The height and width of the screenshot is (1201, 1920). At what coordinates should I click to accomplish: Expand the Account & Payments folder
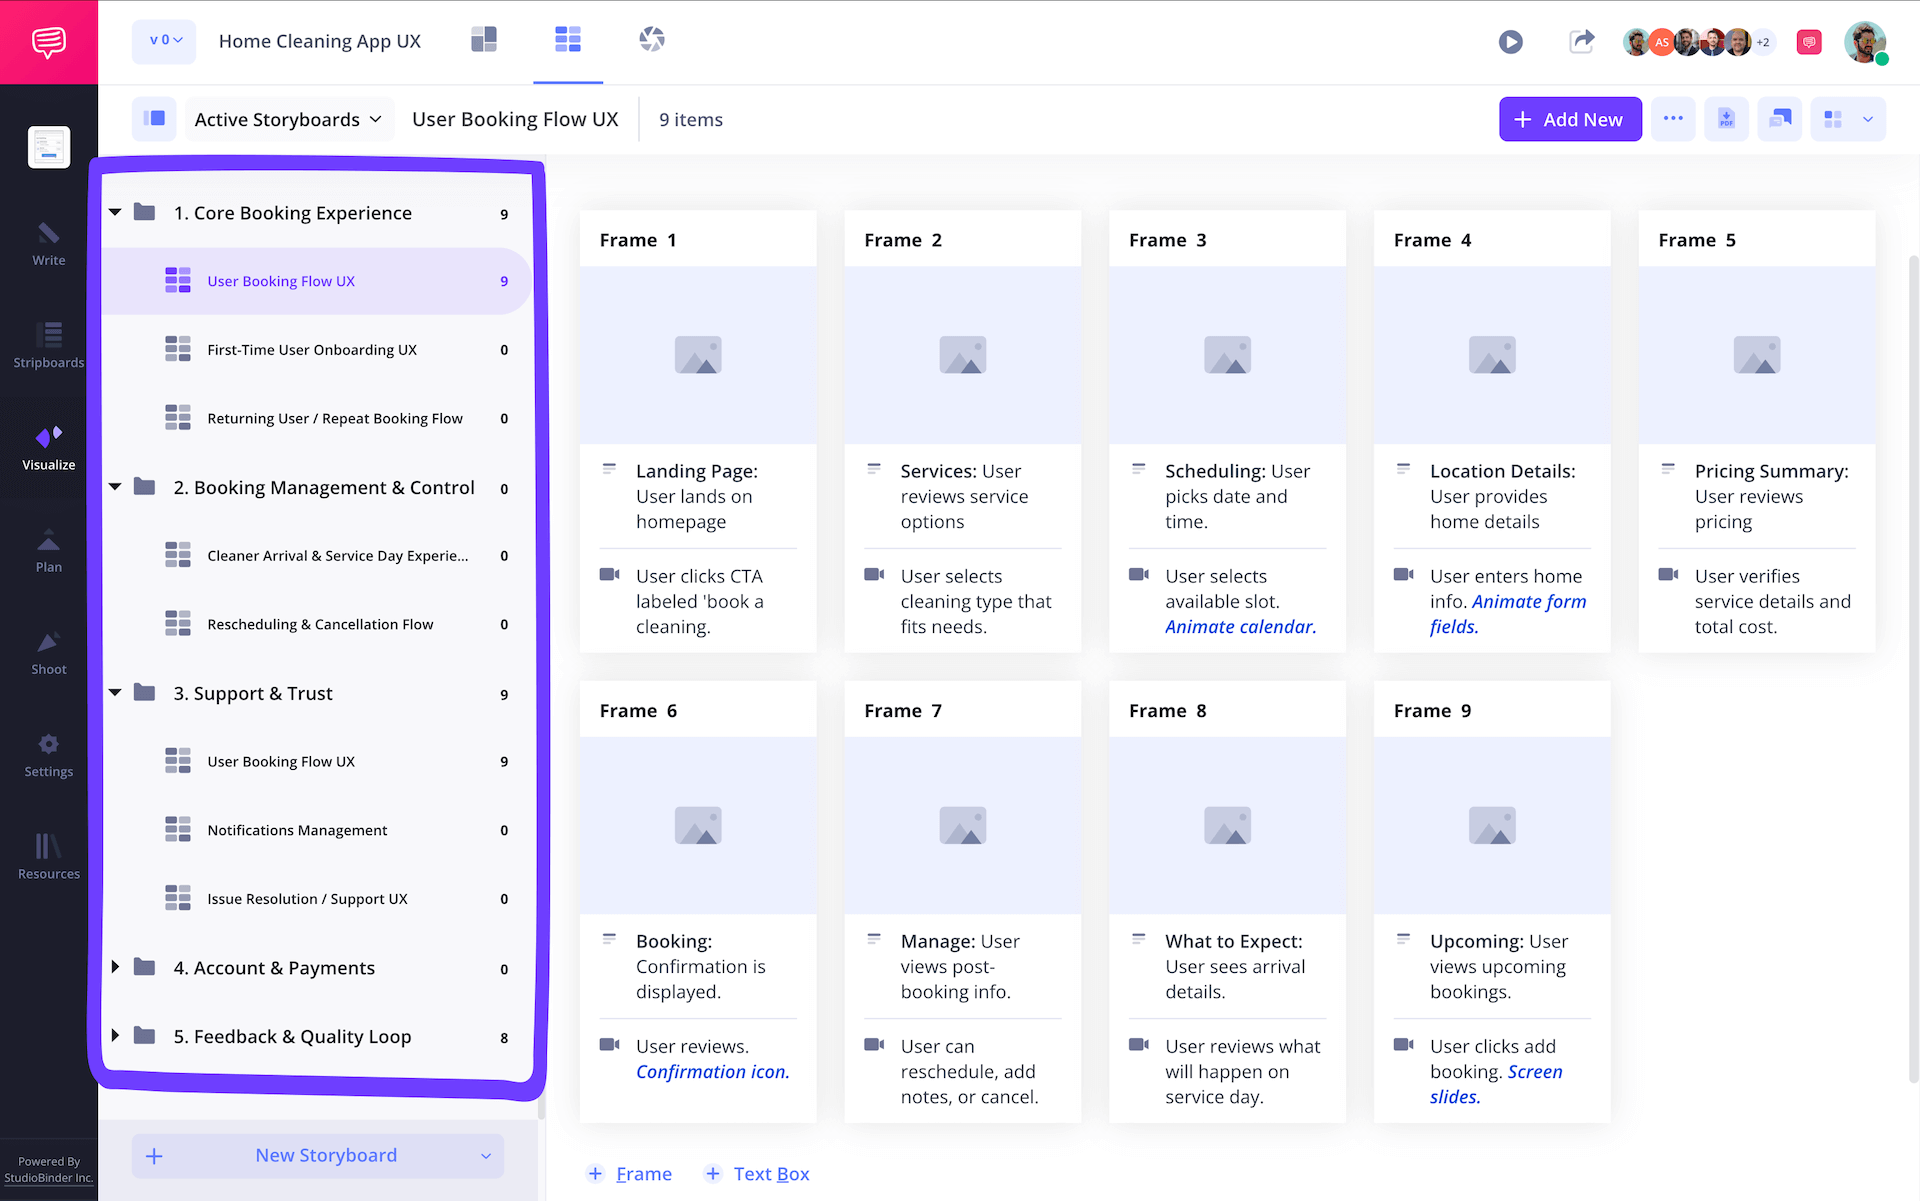114,968
